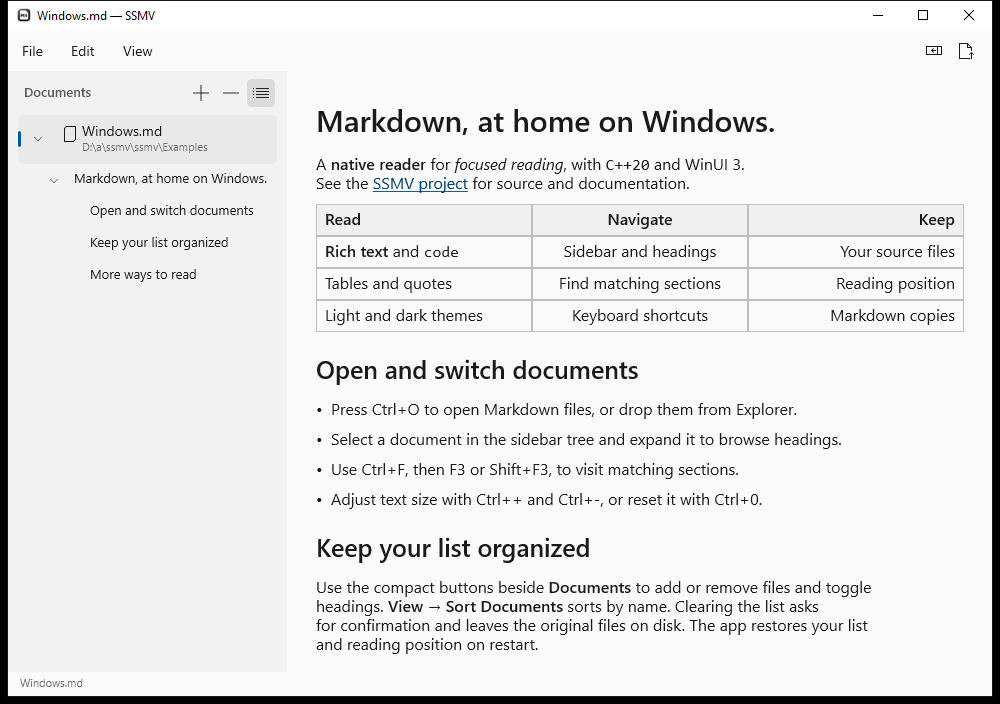1000x704 pixels.
Task: Follow the SSMV project link
Action: (x=420, y=184)
